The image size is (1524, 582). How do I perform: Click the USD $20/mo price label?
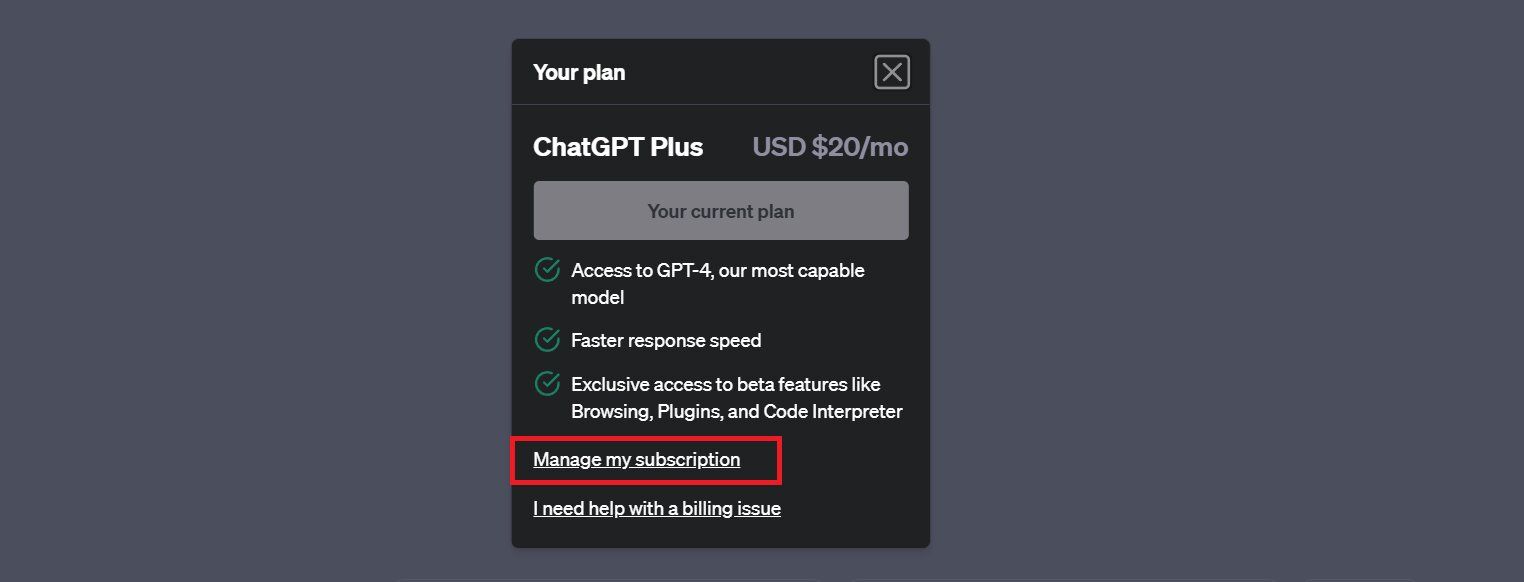pyautogui.click(x=830, y=147)
